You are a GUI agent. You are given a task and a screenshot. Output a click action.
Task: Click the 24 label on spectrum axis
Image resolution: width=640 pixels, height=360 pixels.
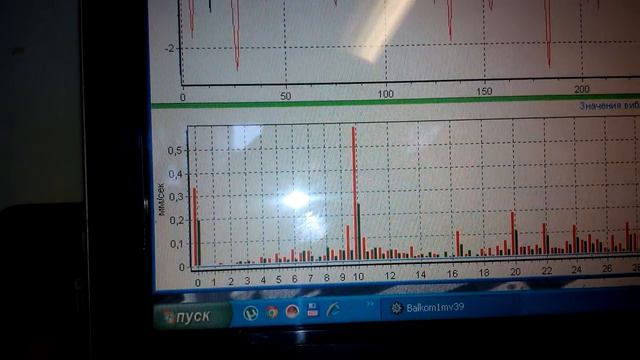tap(576, 270)
